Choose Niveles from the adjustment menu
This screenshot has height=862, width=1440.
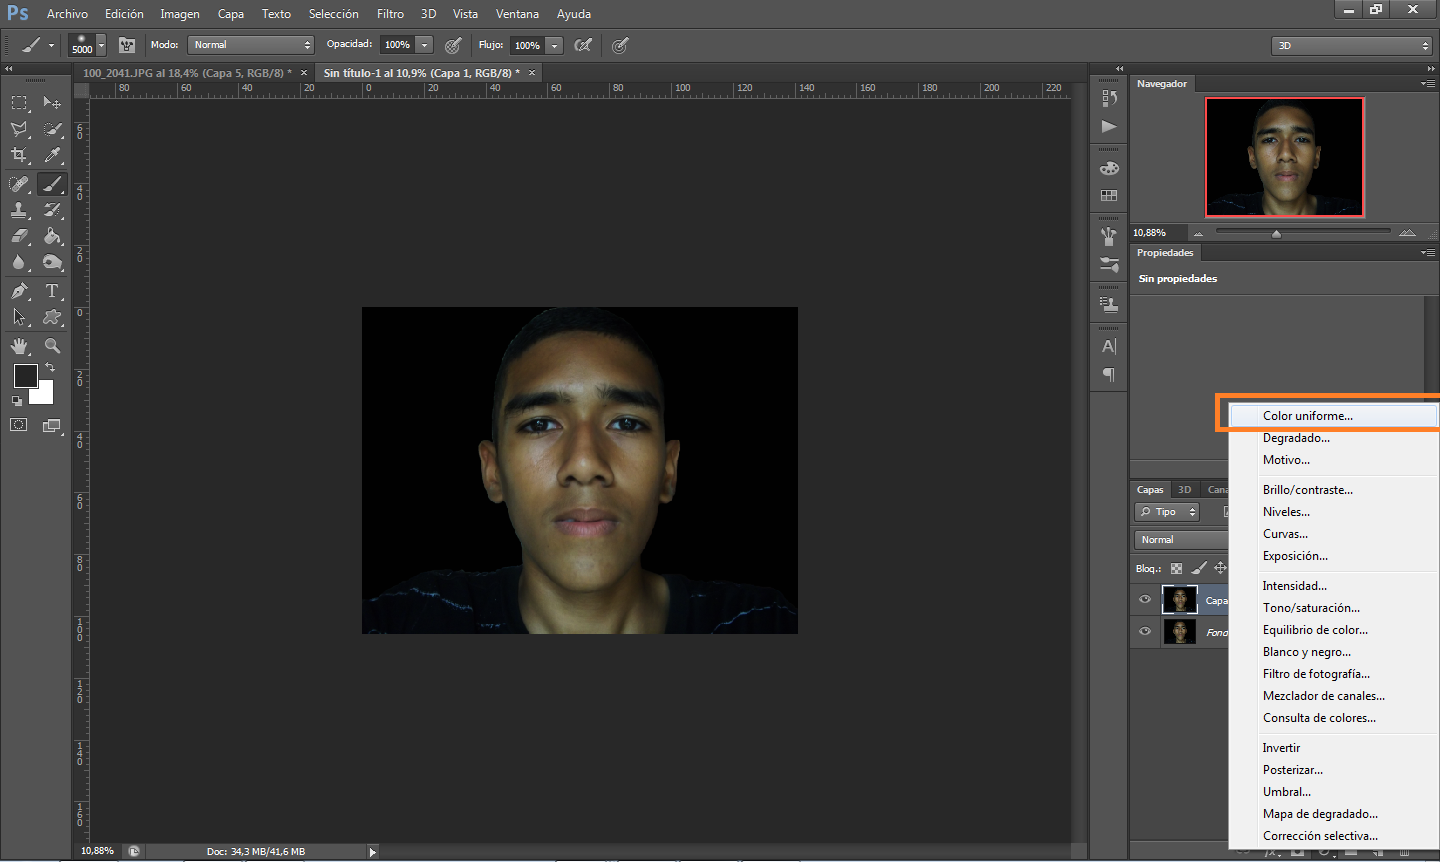coord(1334,512)
